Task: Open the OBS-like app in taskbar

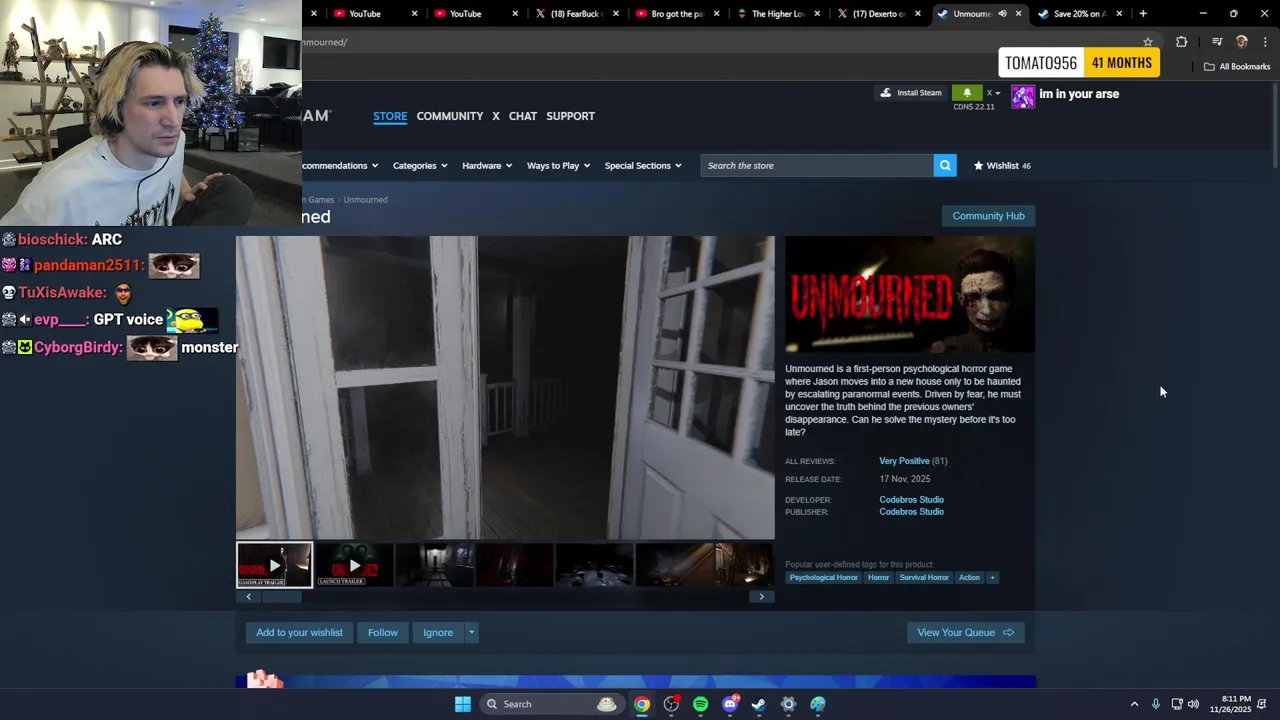Action: pyautogui.click(x=671, y=704)
